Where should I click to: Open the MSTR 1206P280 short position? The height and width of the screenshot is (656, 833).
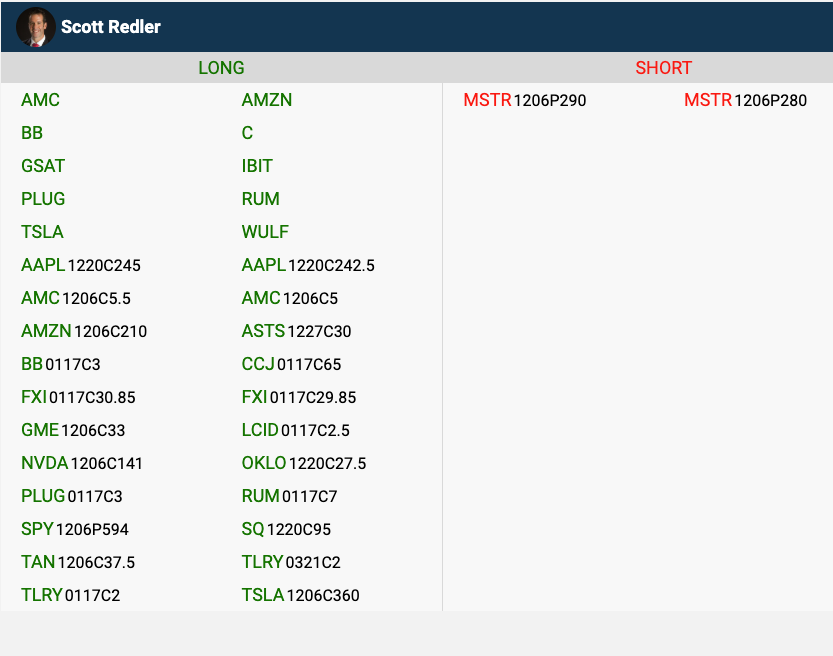point(745,100)
